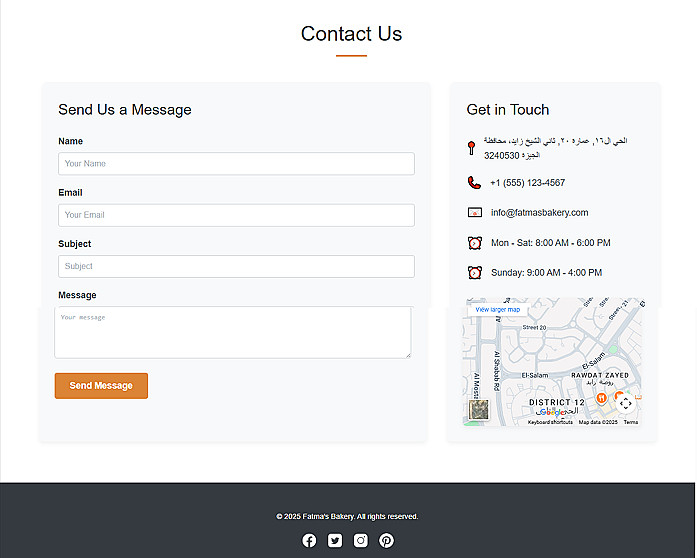
Task: Open the Instagram icon in footer
Action: click(x=361, y=541)
